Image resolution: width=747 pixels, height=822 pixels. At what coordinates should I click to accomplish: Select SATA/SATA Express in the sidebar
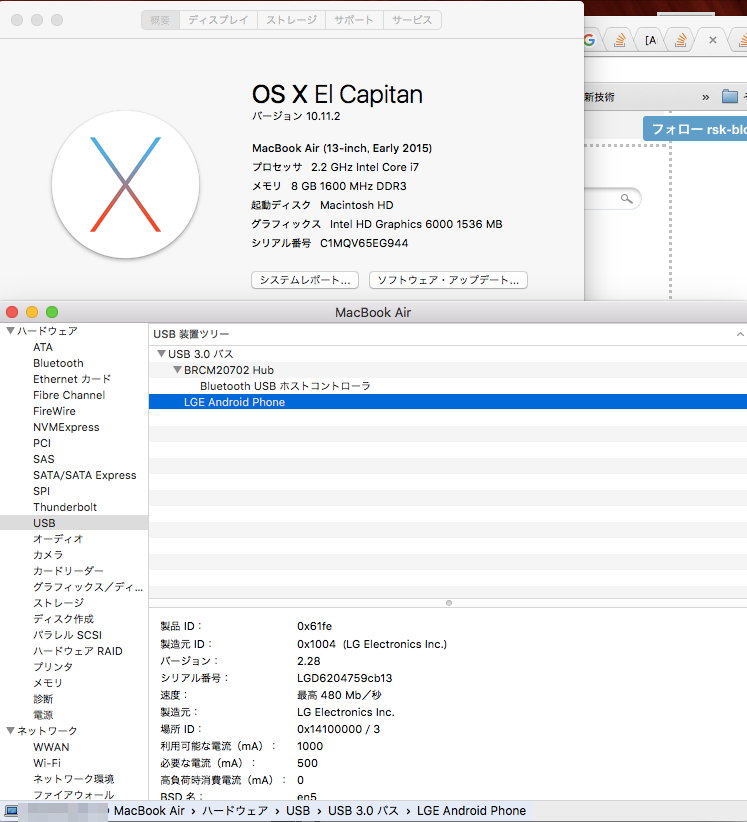pos(85,475)
